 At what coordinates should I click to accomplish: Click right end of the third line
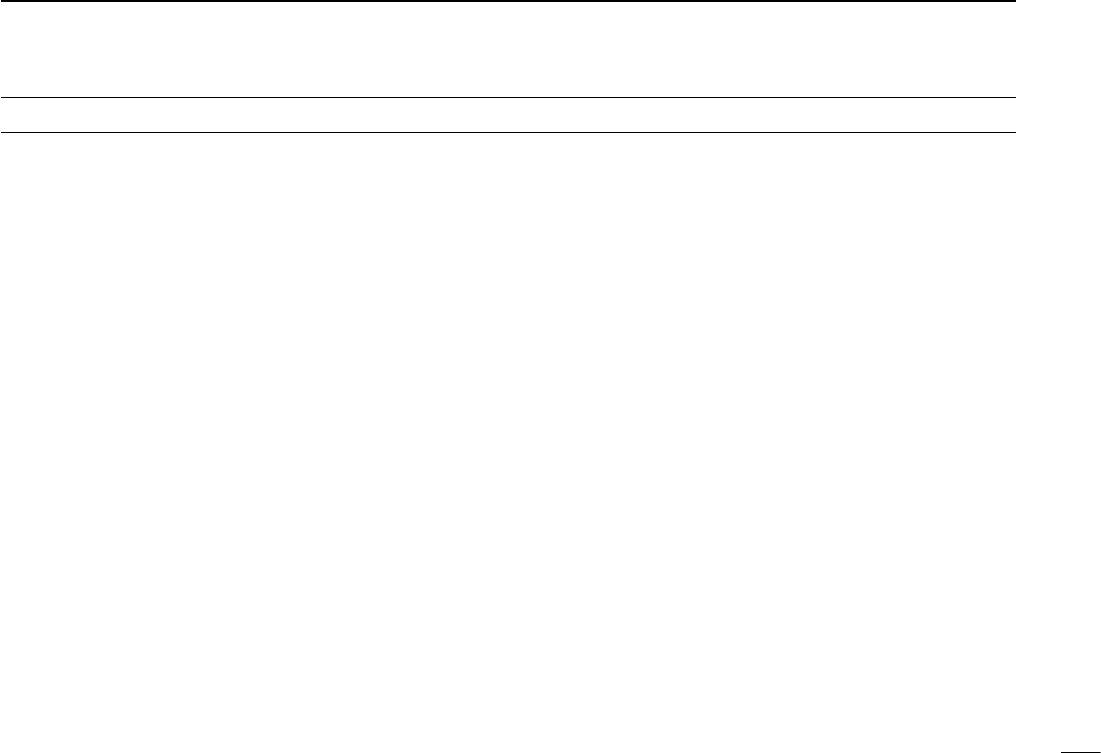[x=1013, y=132]
